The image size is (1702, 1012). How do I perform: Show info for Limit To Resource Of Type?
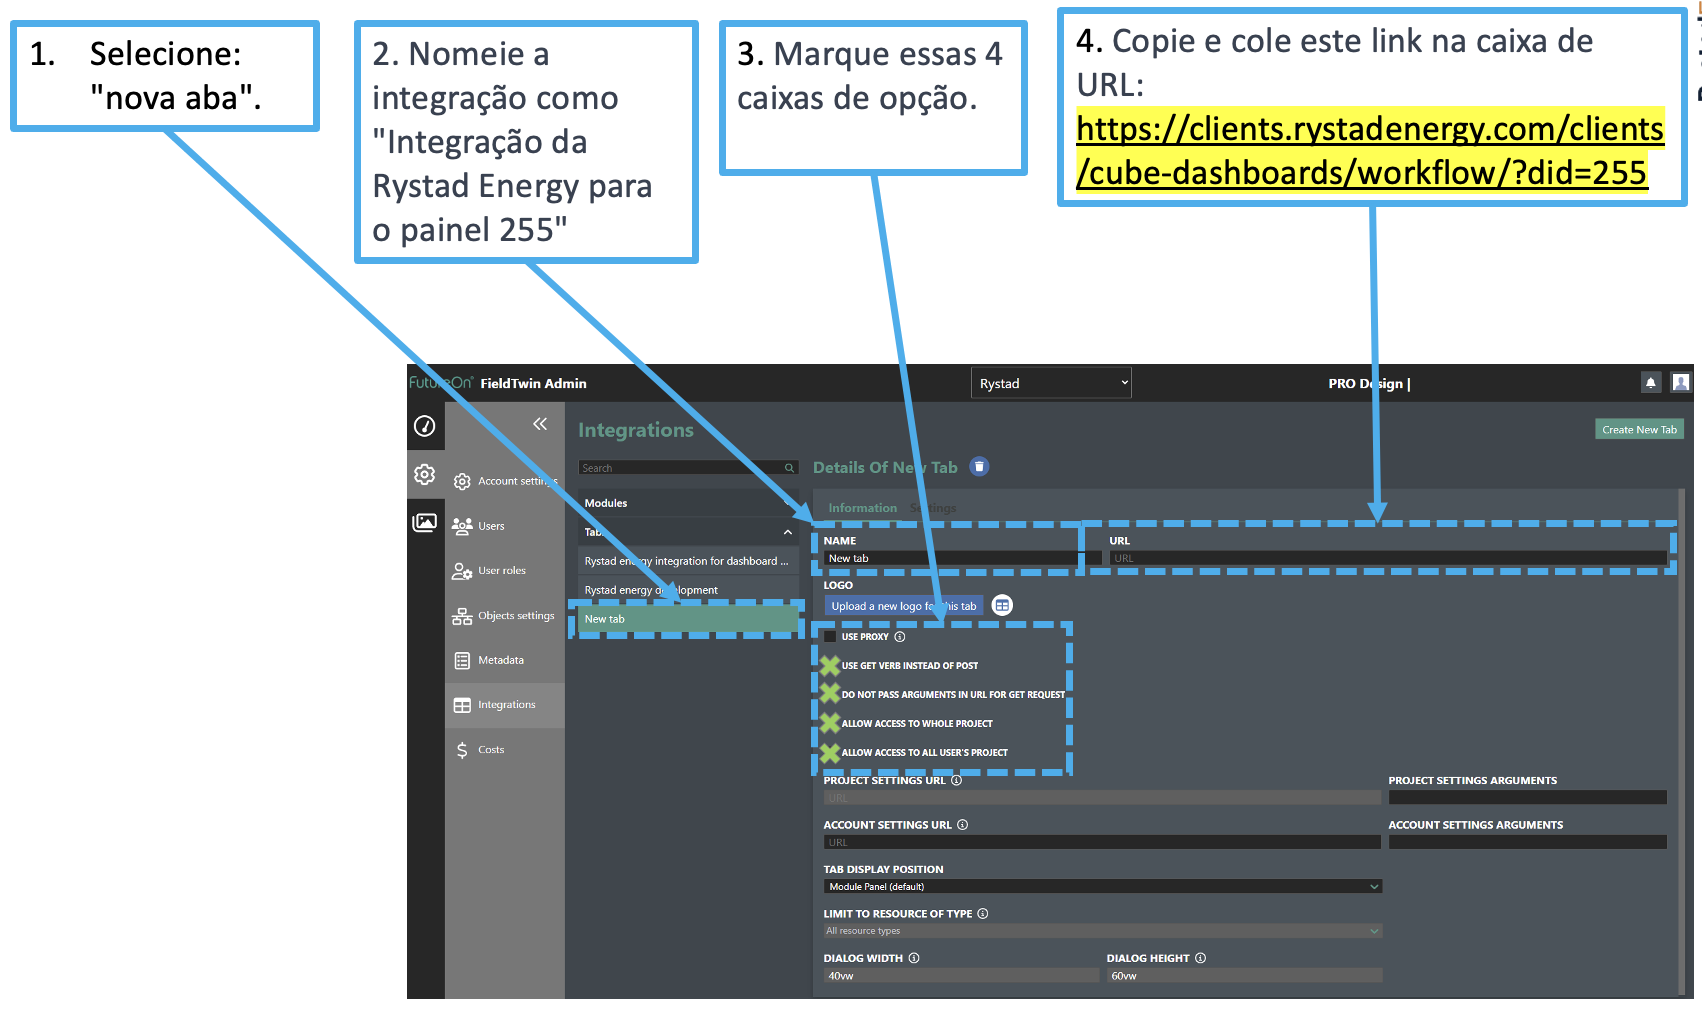click(983, 913)
